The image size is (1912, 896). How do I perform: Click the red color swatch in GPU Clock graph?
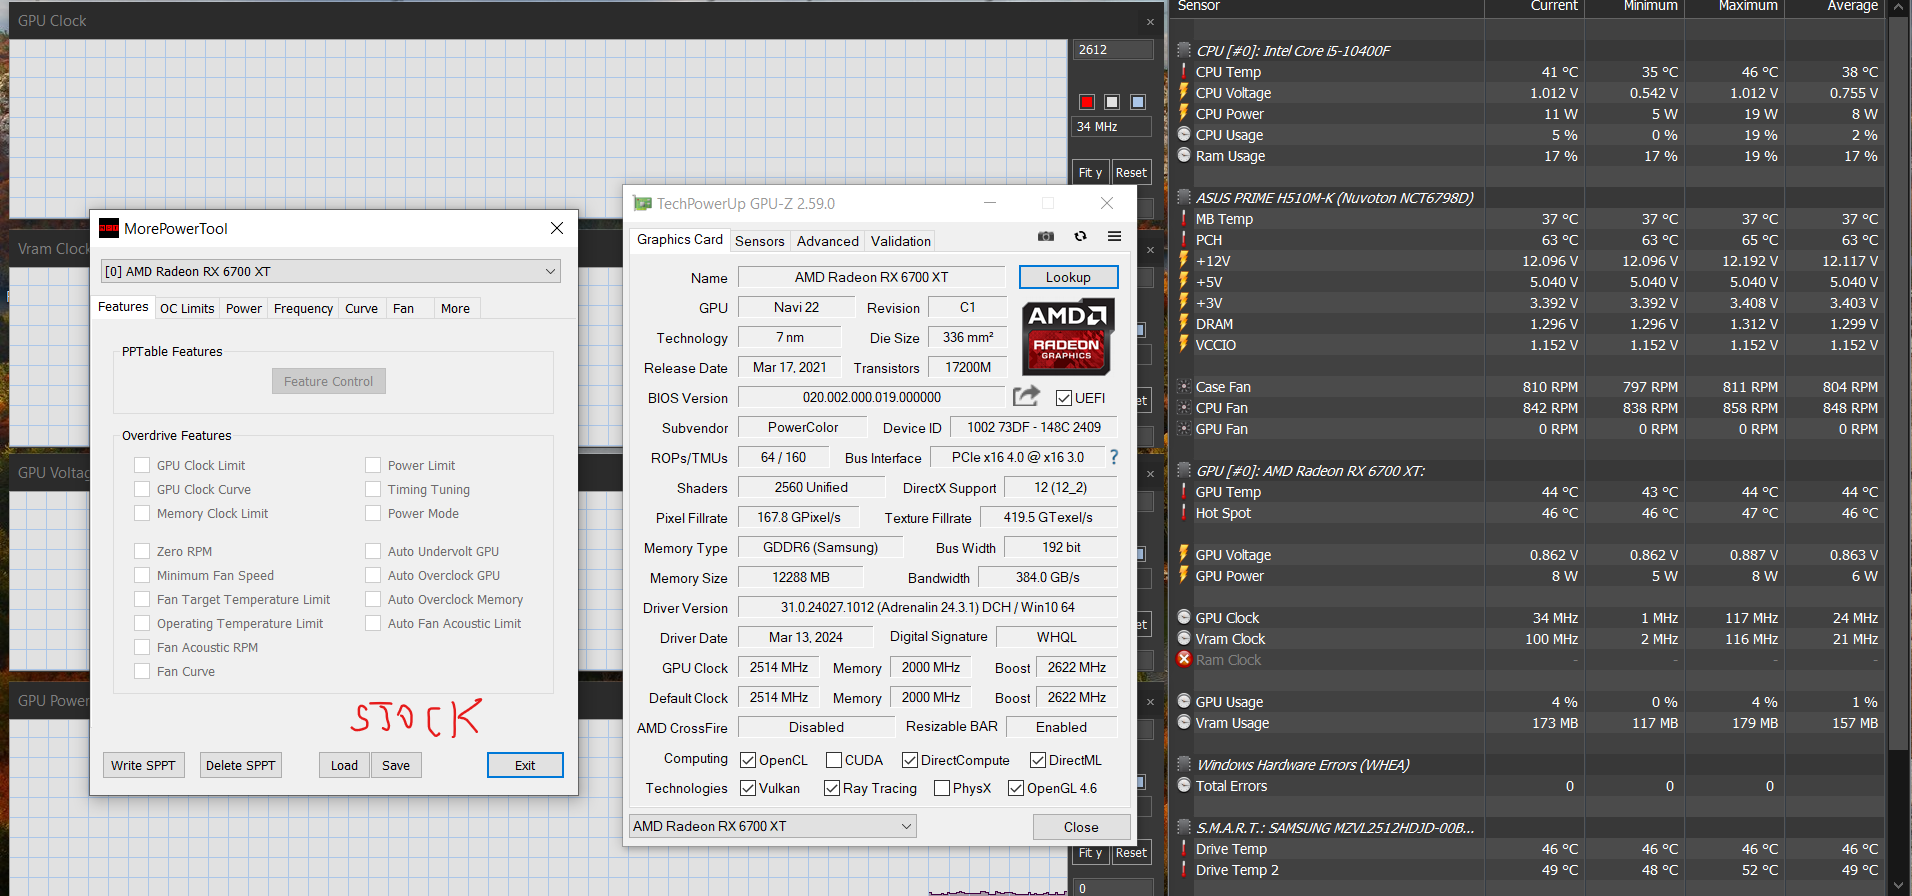point(1087,102)
